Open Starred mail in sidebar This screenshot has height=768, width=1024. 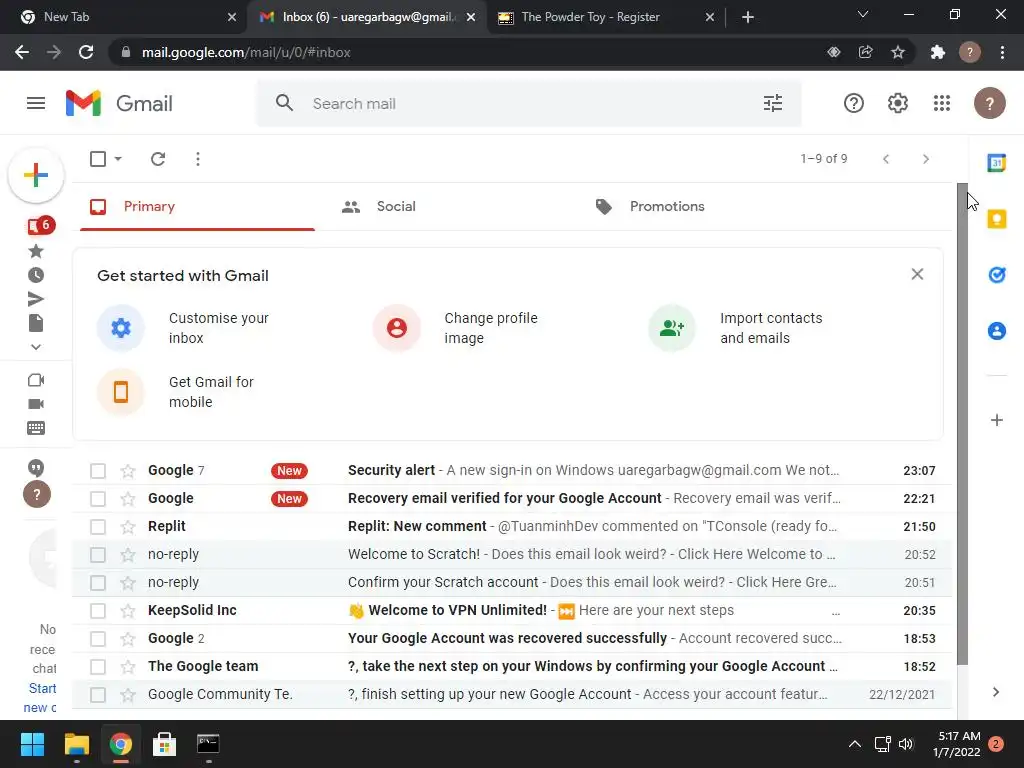coord(36,251)
